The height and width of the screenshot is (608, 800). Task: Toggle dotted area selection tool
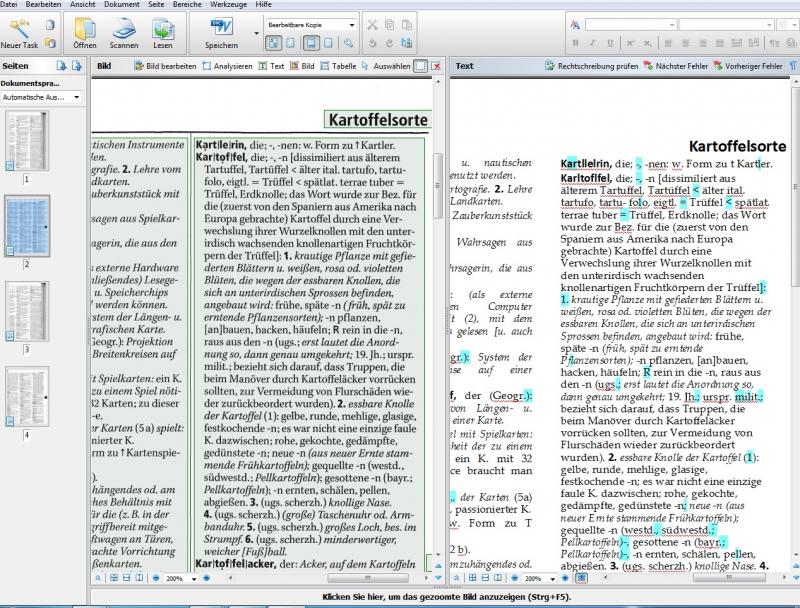click(x=420, y=66)
